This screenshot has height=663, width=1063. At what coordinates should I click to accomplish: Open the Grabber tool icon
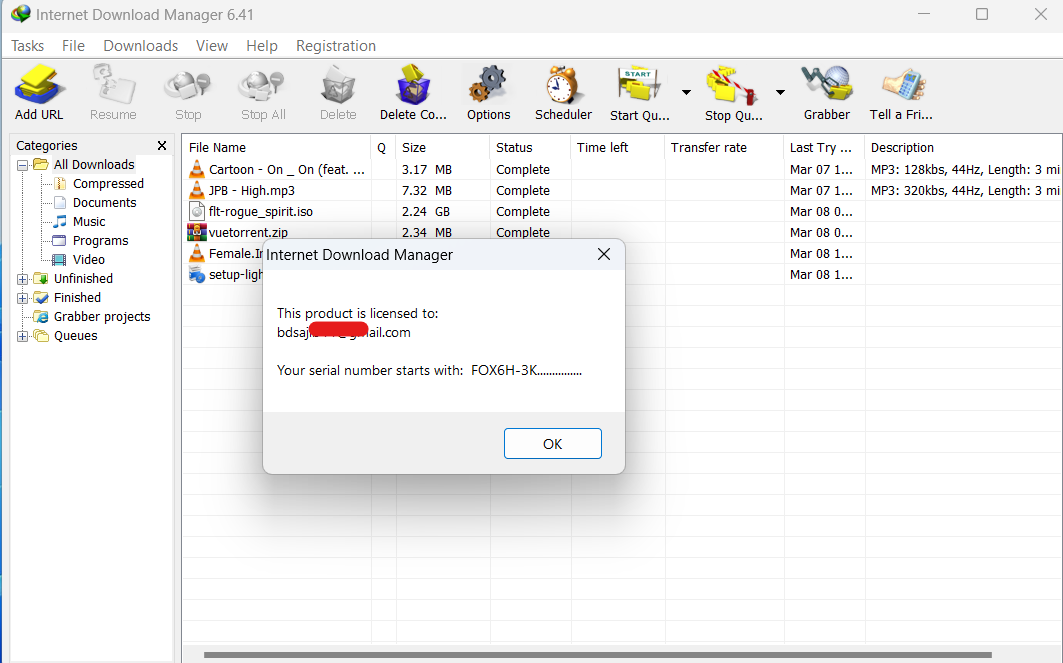coord(826,84)
